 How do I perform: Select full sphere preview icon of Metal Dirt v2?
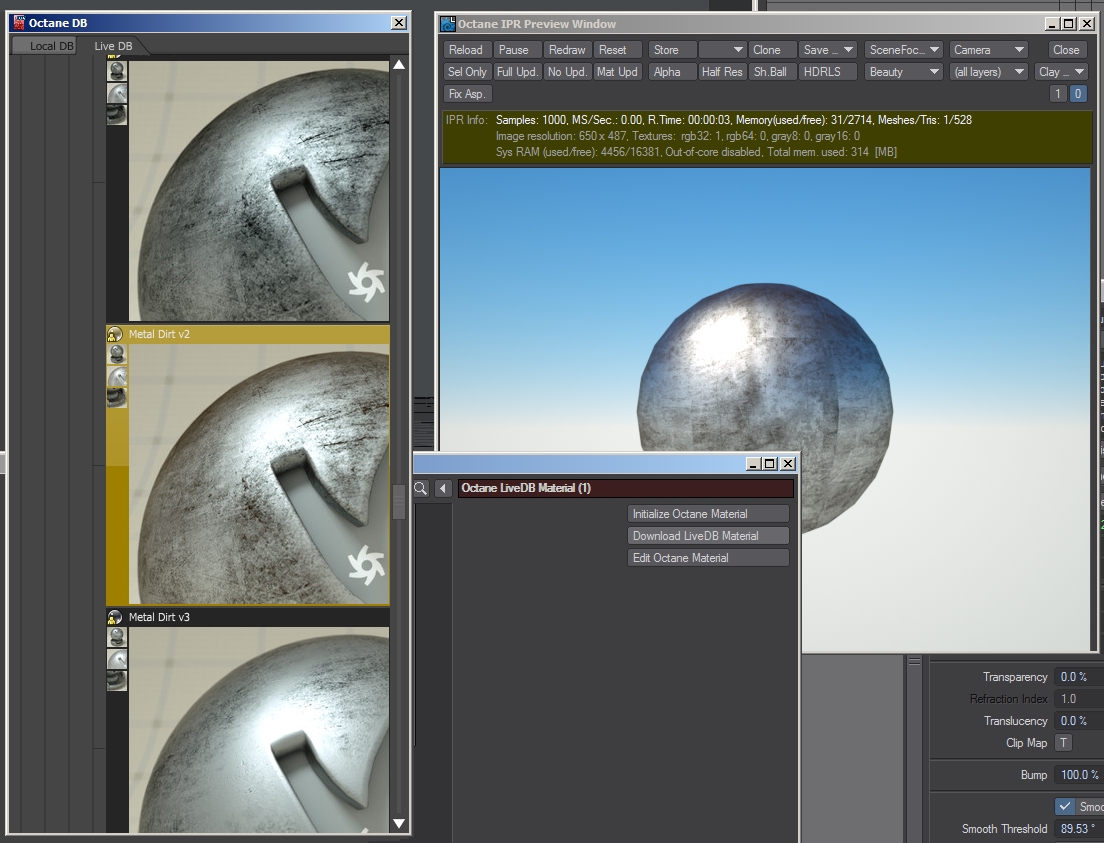tap(117, 354)
